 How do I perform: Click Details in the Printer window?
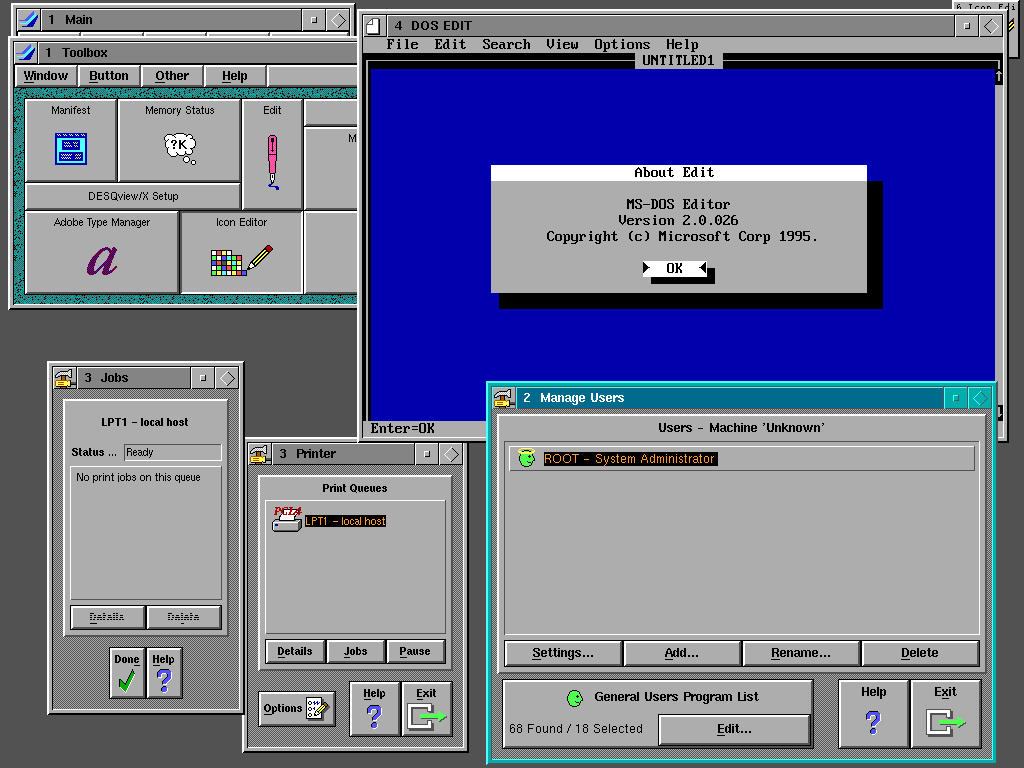coord(295,651)
